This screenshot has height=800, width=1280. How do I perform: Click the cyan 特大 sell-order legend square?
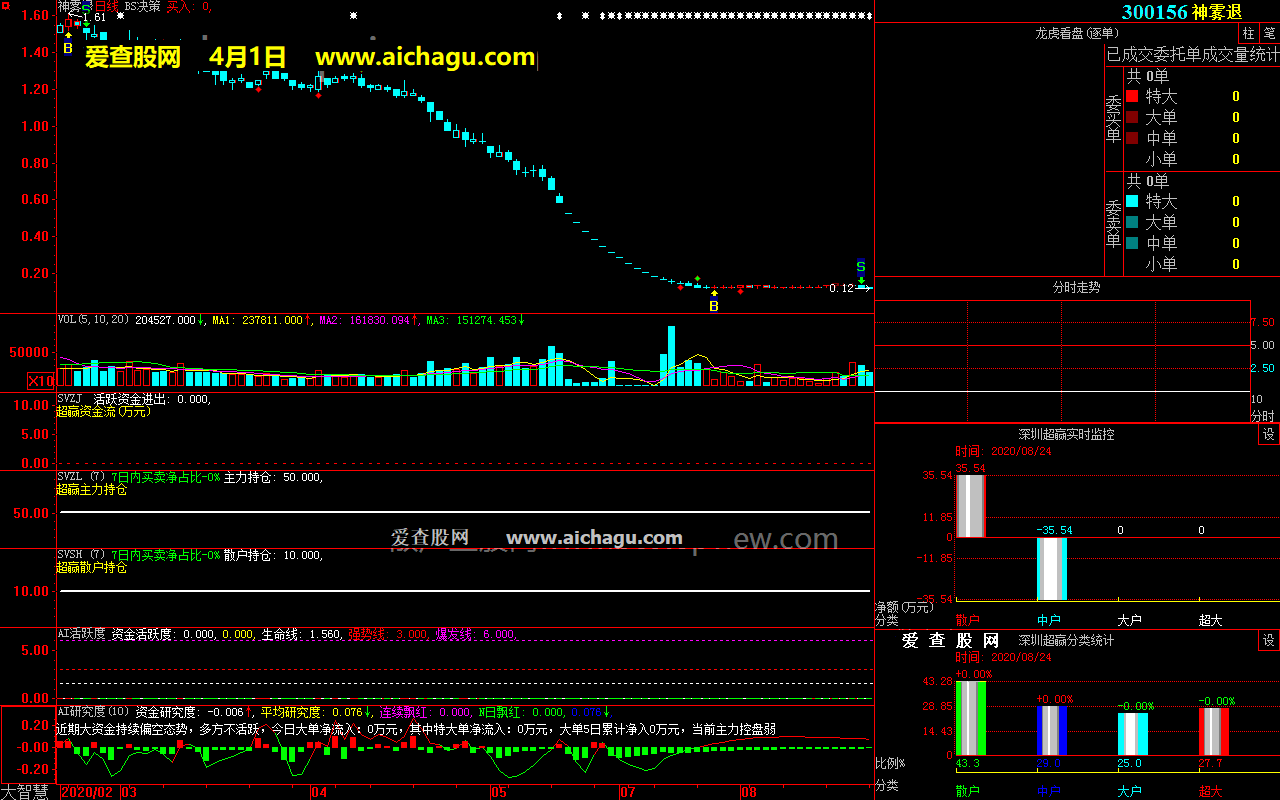coord(1132,201)
